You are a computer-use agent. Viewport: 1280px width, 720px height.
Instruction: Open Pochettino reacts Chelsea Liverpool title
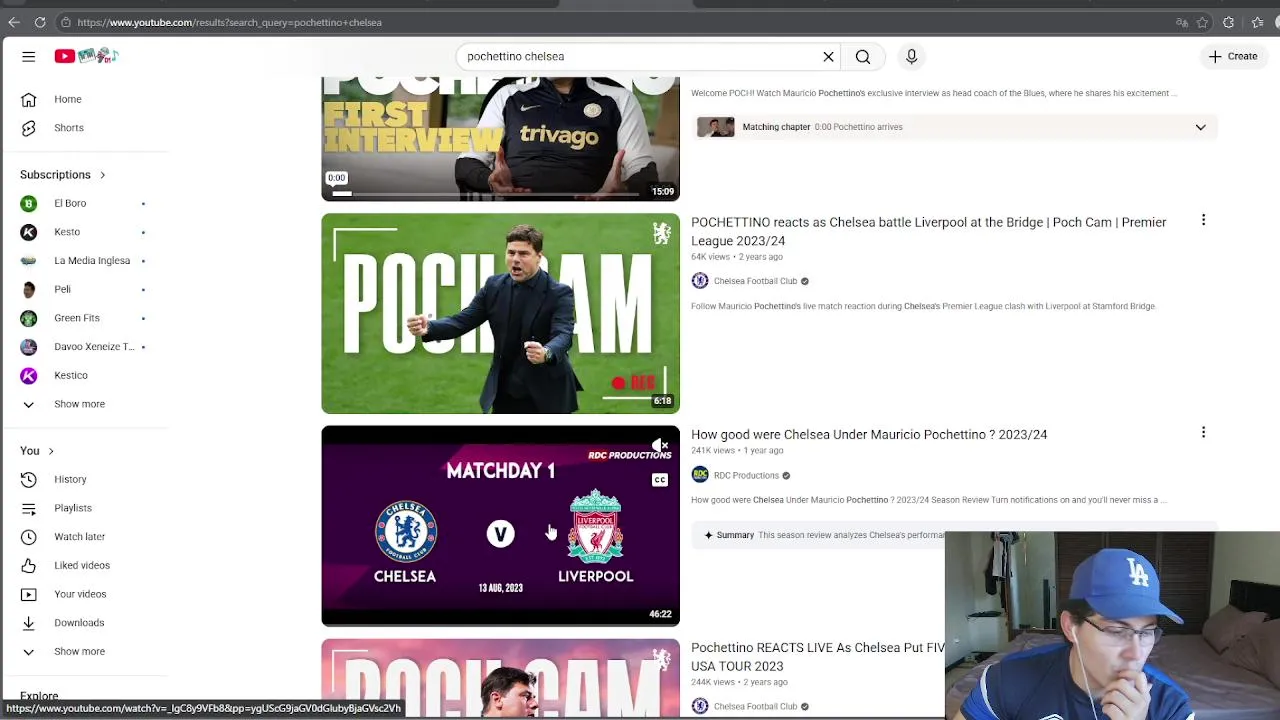point(928,231)
